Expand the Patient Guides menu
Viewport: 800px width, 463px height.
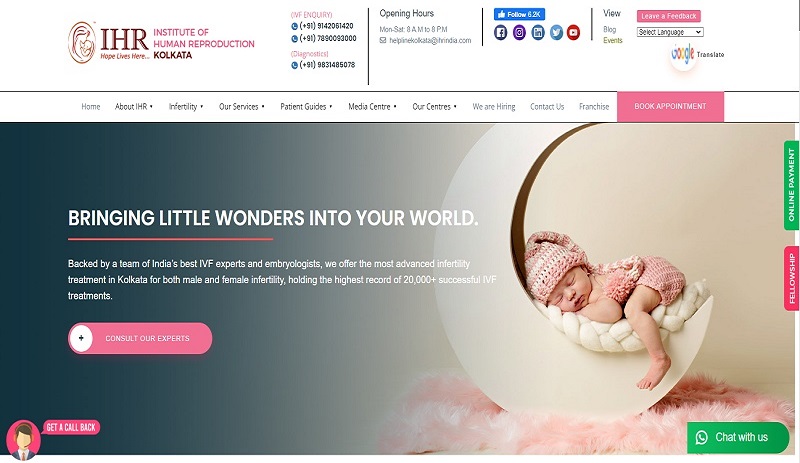(x=306, y=107)
